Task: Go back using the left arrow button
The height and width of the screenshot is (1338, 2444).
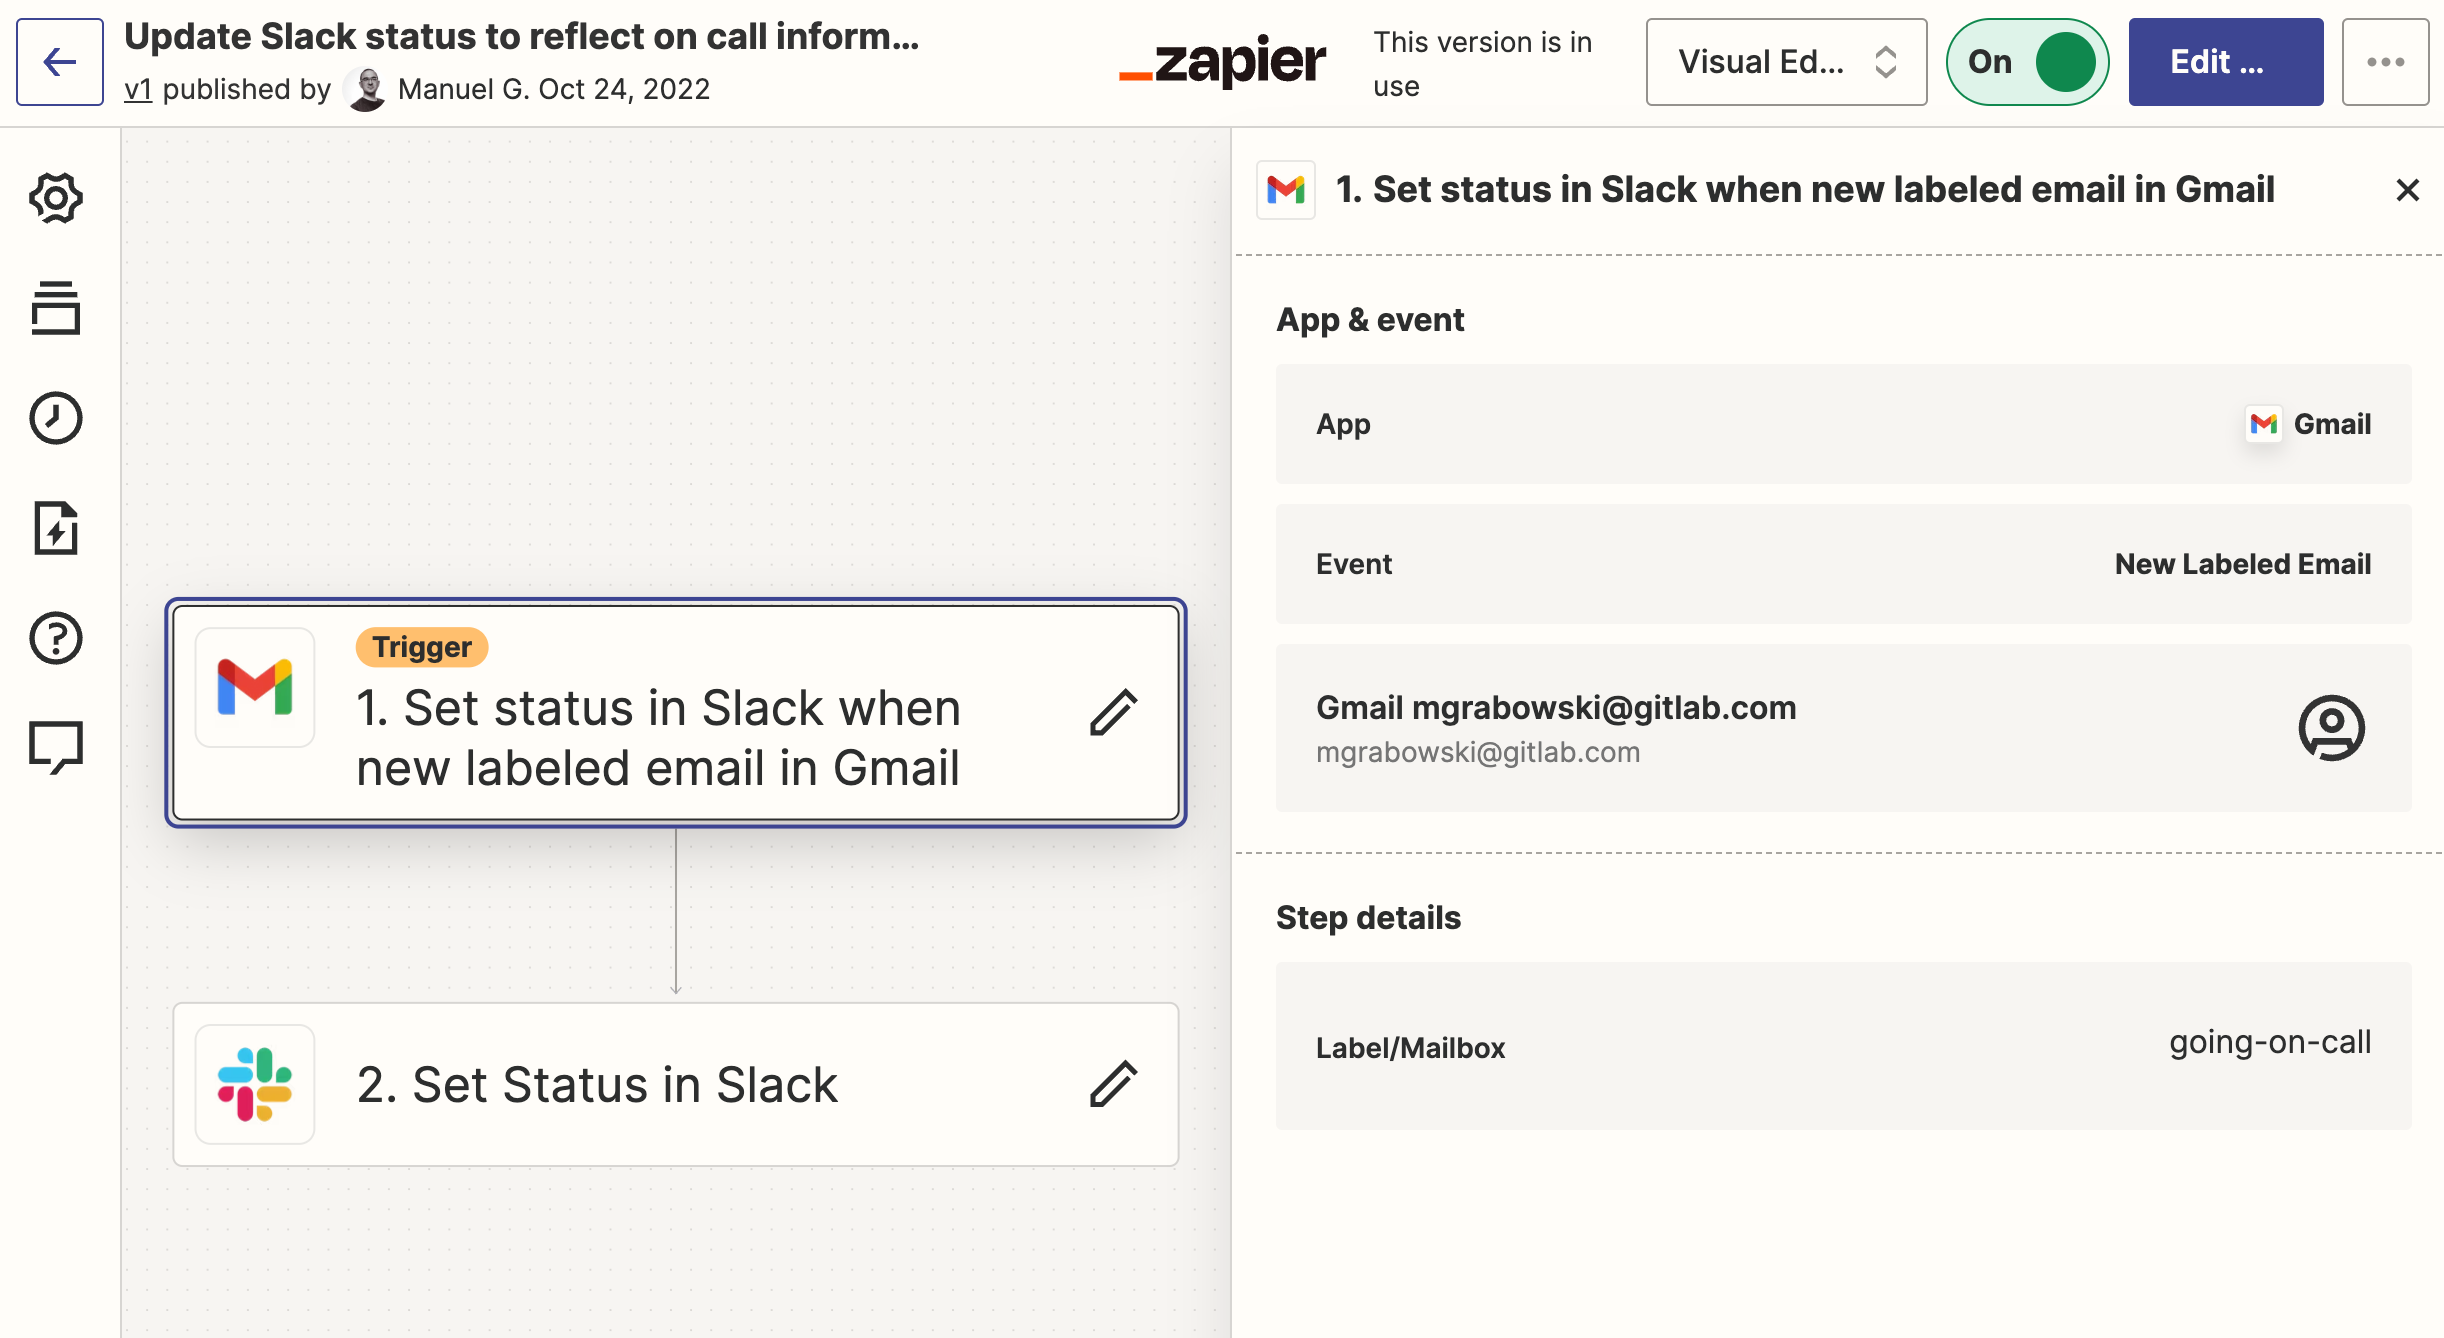Action: coord(60,62)
